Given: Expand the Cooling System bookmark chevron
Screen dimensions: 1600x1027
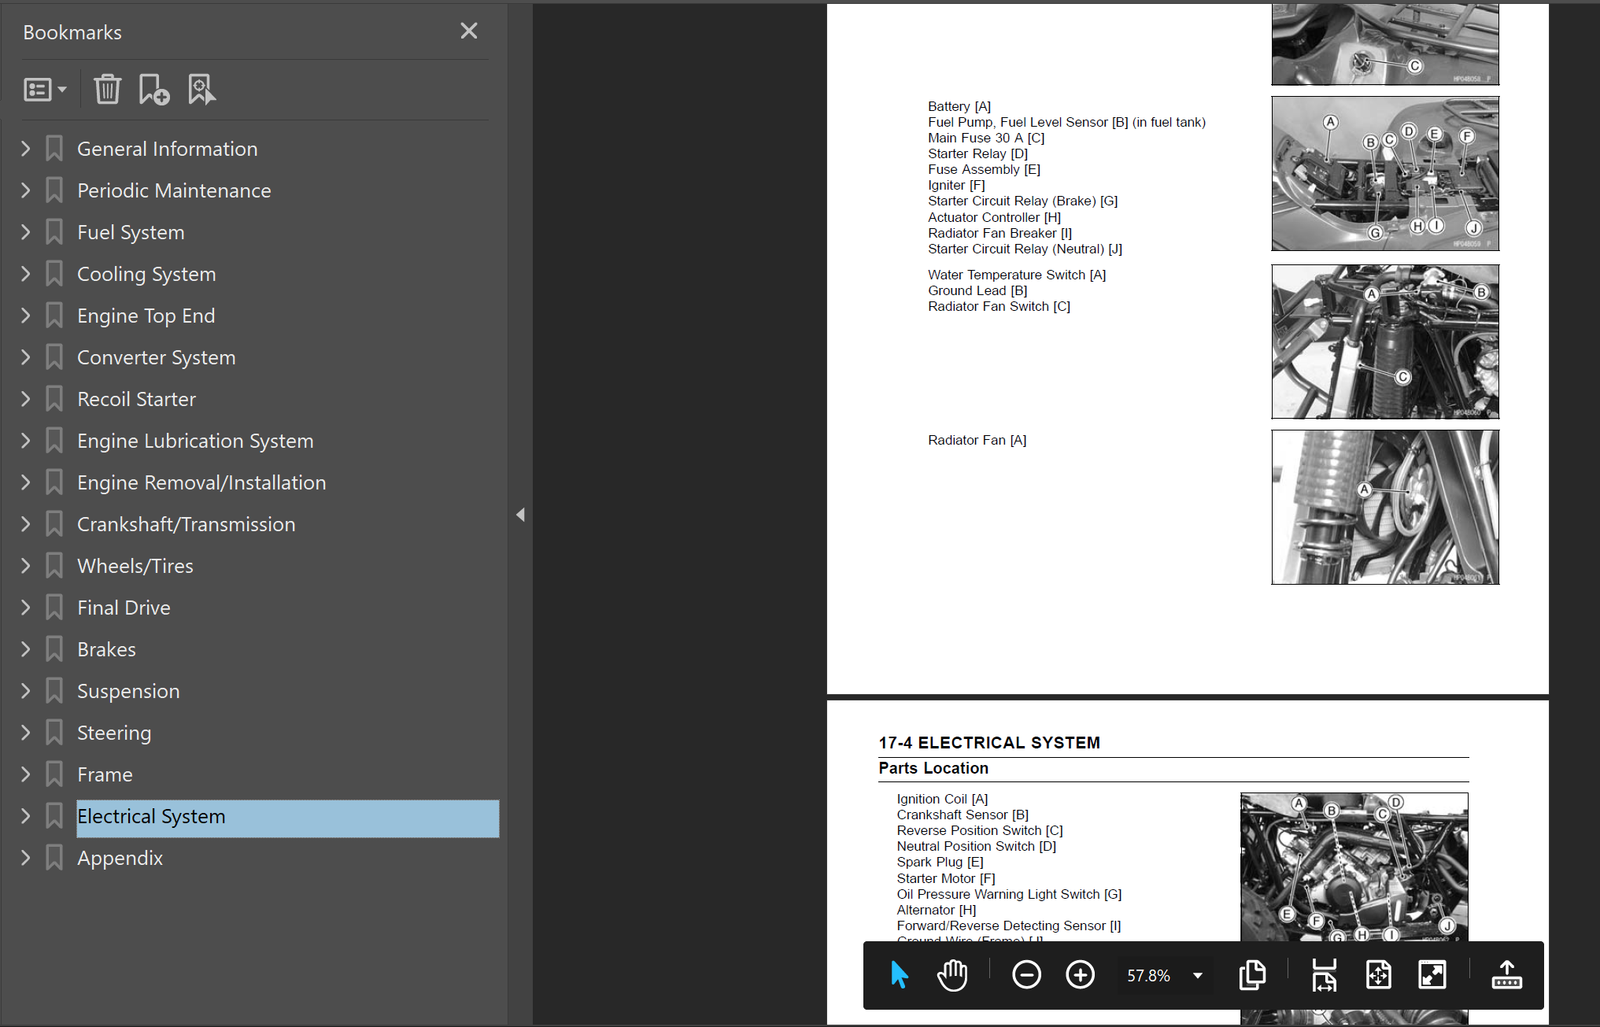Looking at the screenshot, I should [x=26, y=274].
